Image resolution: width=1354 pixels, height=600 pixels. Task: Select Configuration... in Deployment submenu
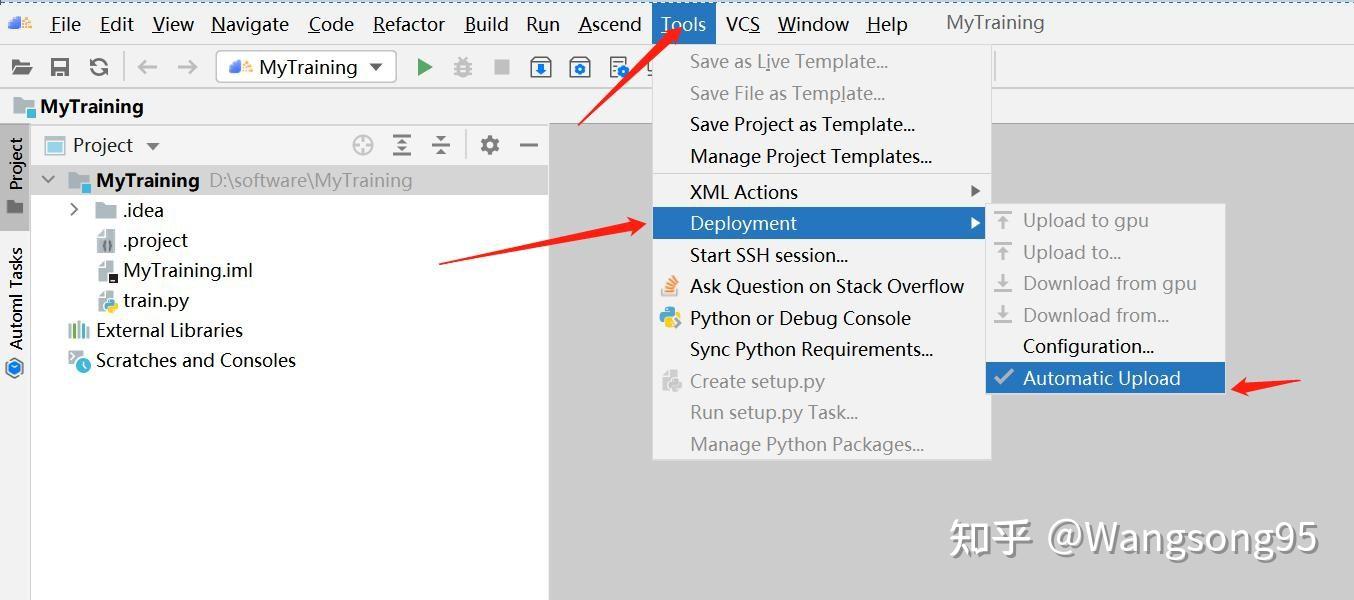coord(1088,346)
